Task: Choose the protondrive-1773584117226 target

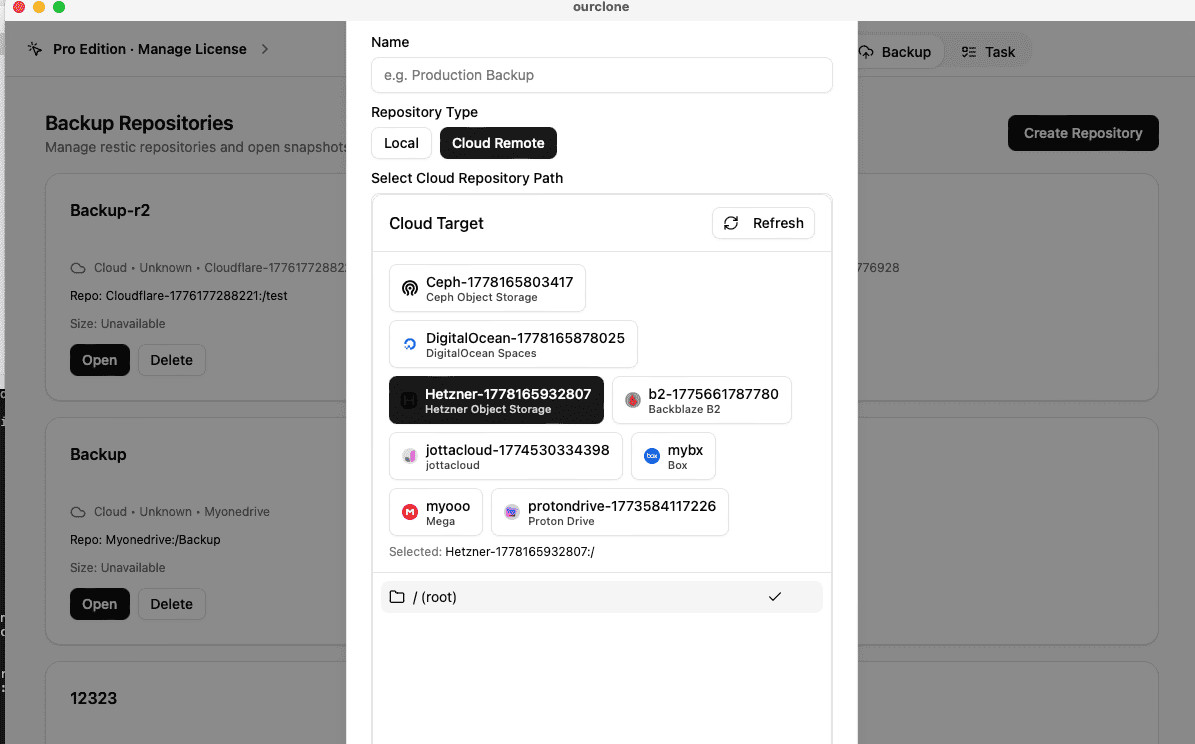Action: coord(610,512)
